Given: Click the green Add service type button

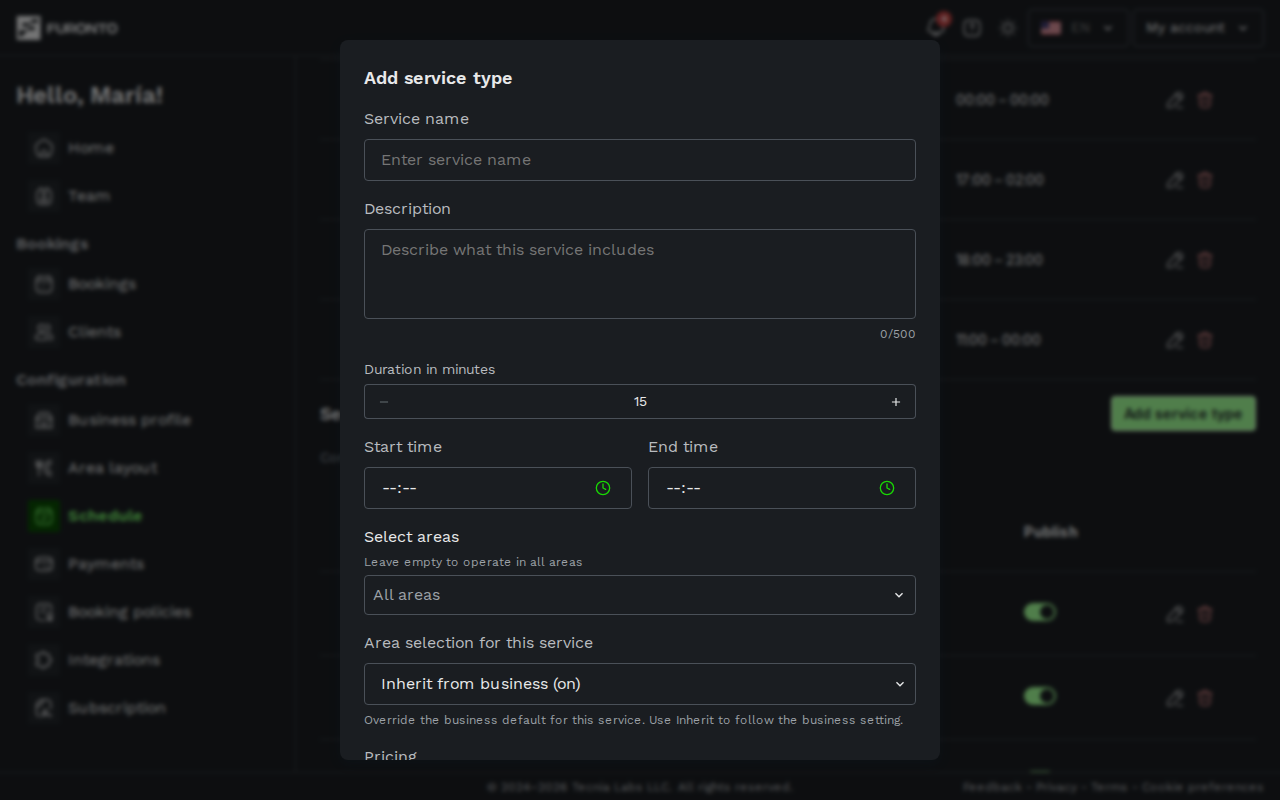Looking at the screenshot, I should [1183, 414].
